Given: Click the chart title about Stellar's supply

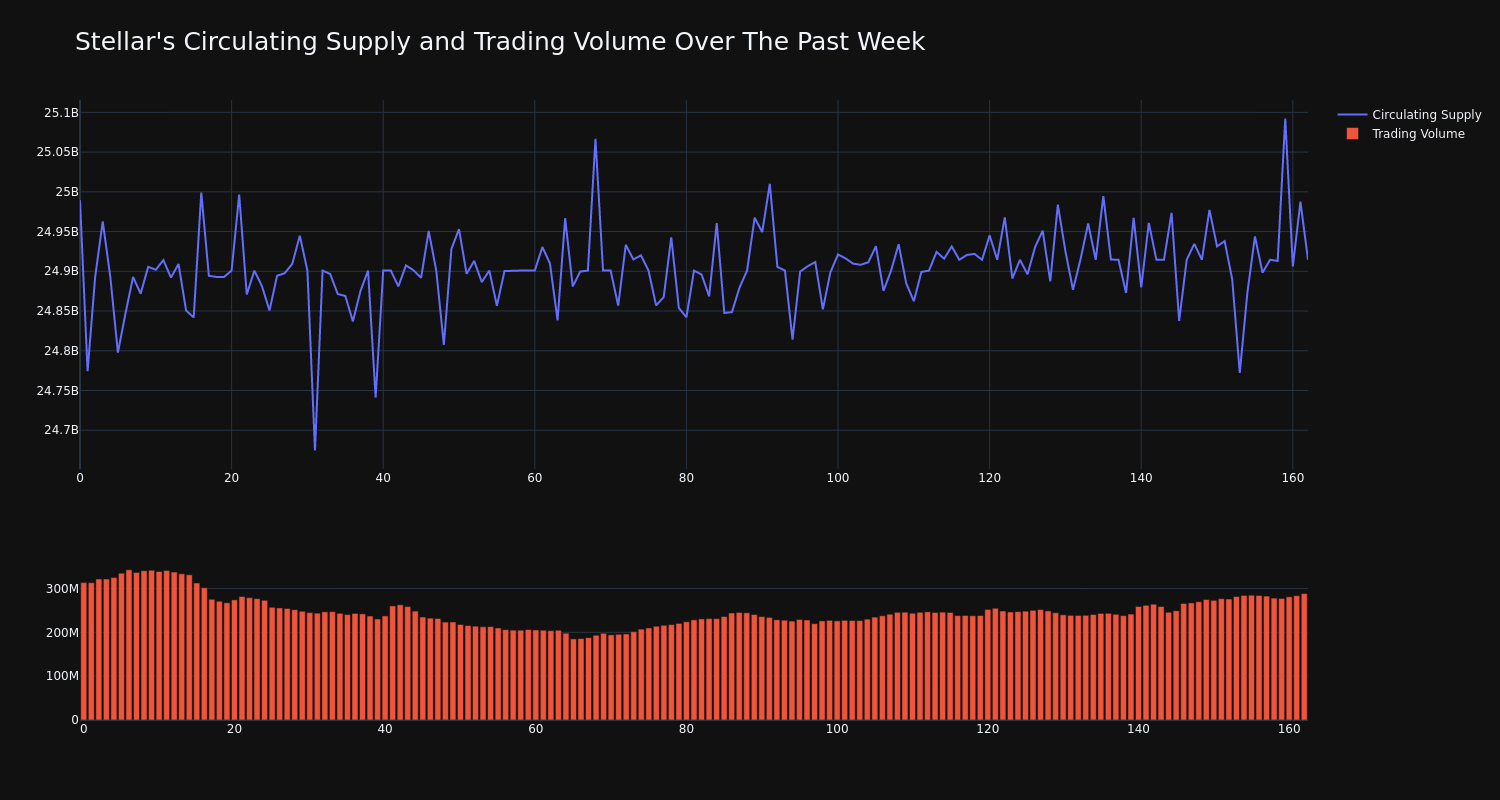Looking at the screenshot, I should pos(500,42).
